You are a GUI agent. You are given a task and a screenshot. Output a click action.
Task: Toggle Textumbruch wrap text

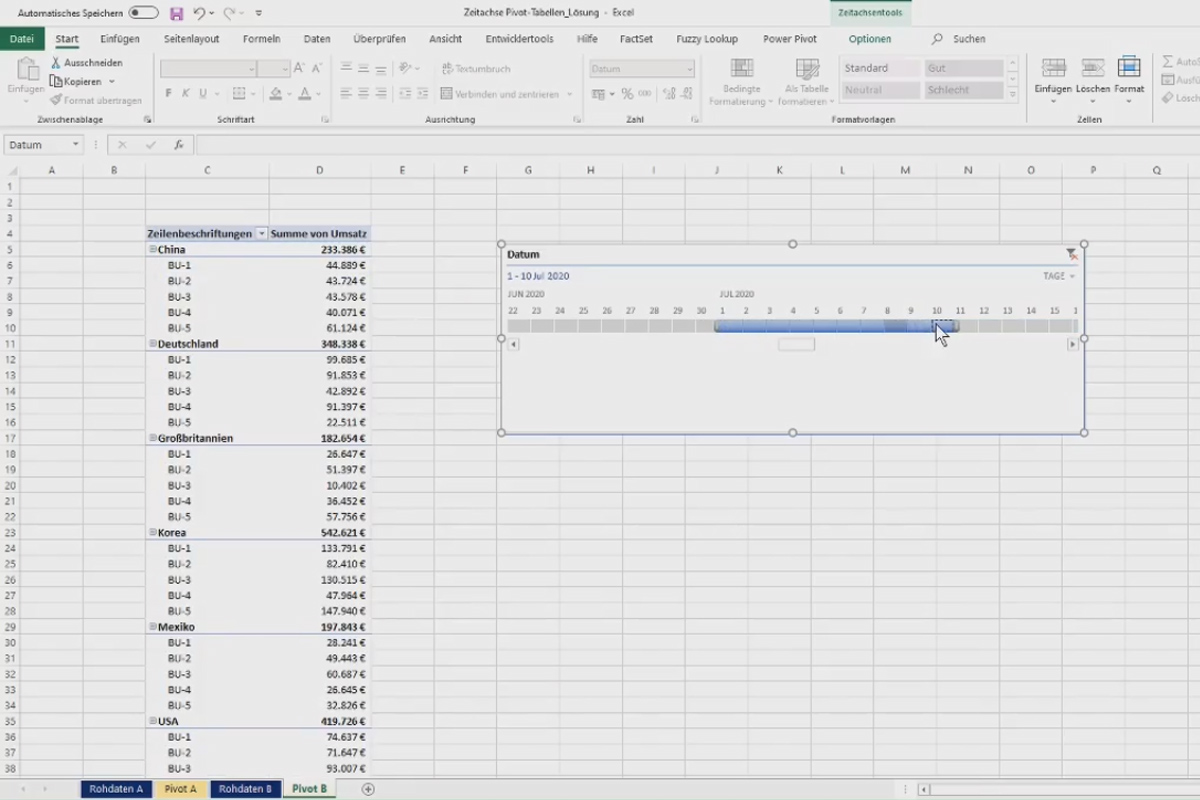tap(476, 69)
